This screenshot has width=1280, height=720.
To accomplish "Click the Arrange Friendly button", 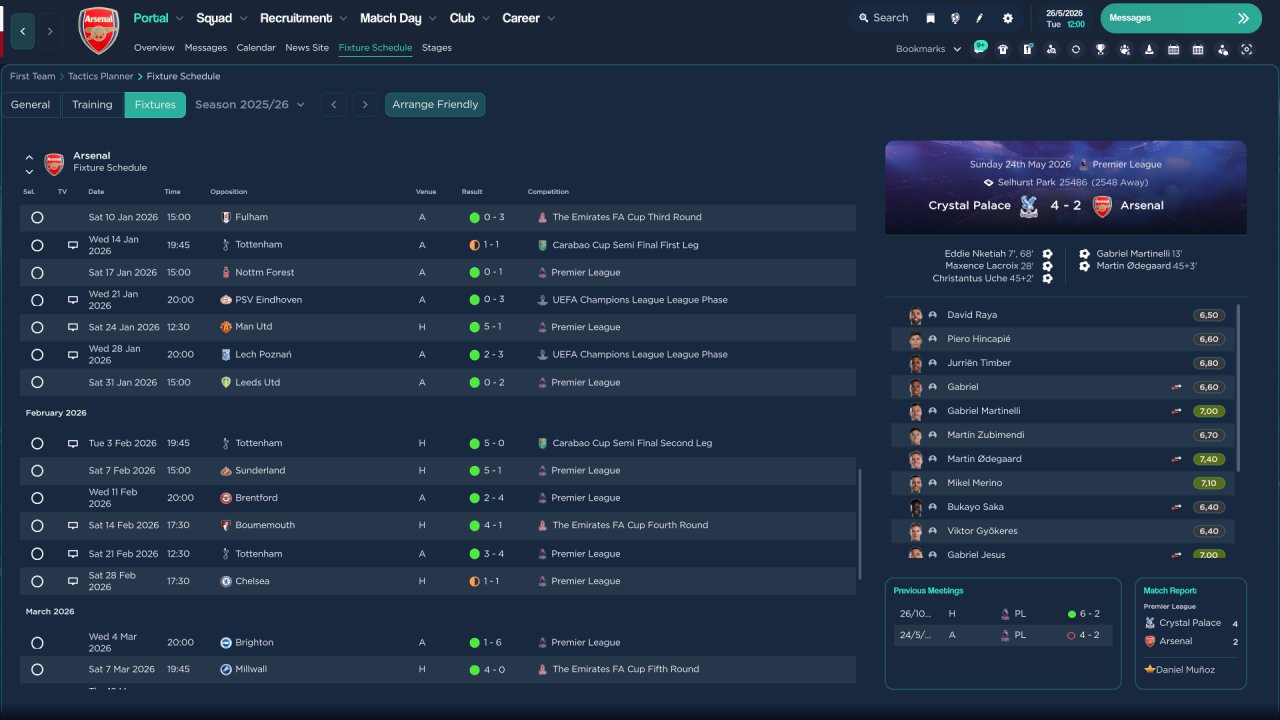I will [435, 105].
